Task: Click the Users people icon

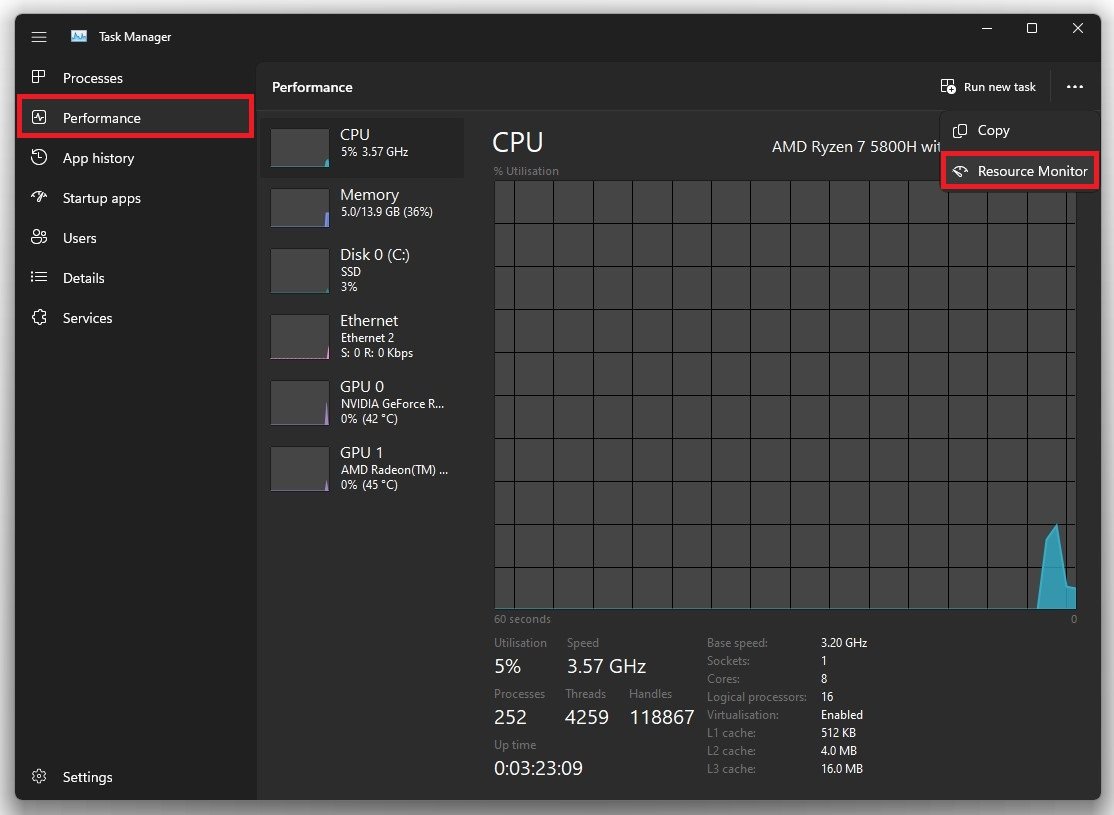Action: point(39,238)
